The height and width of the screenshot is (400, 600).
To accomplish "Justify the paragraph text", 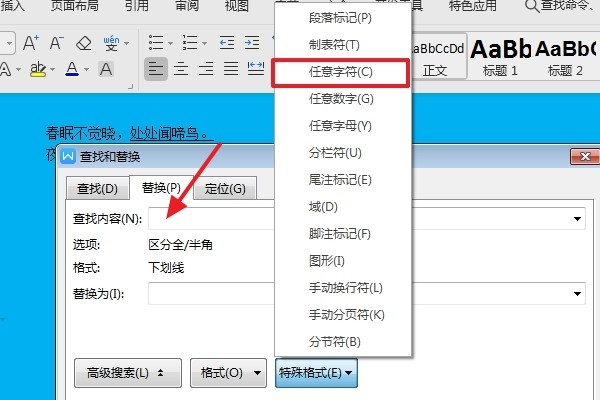I will point(231,69).
